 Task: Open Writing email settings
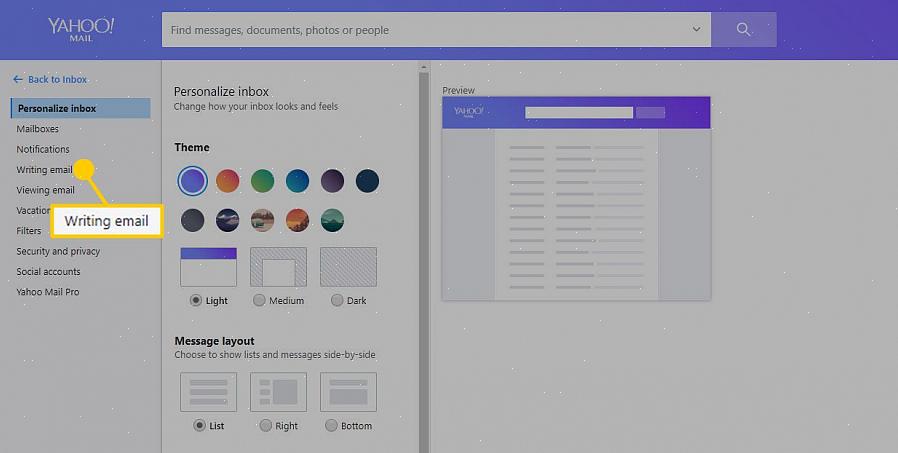point(44,170)
